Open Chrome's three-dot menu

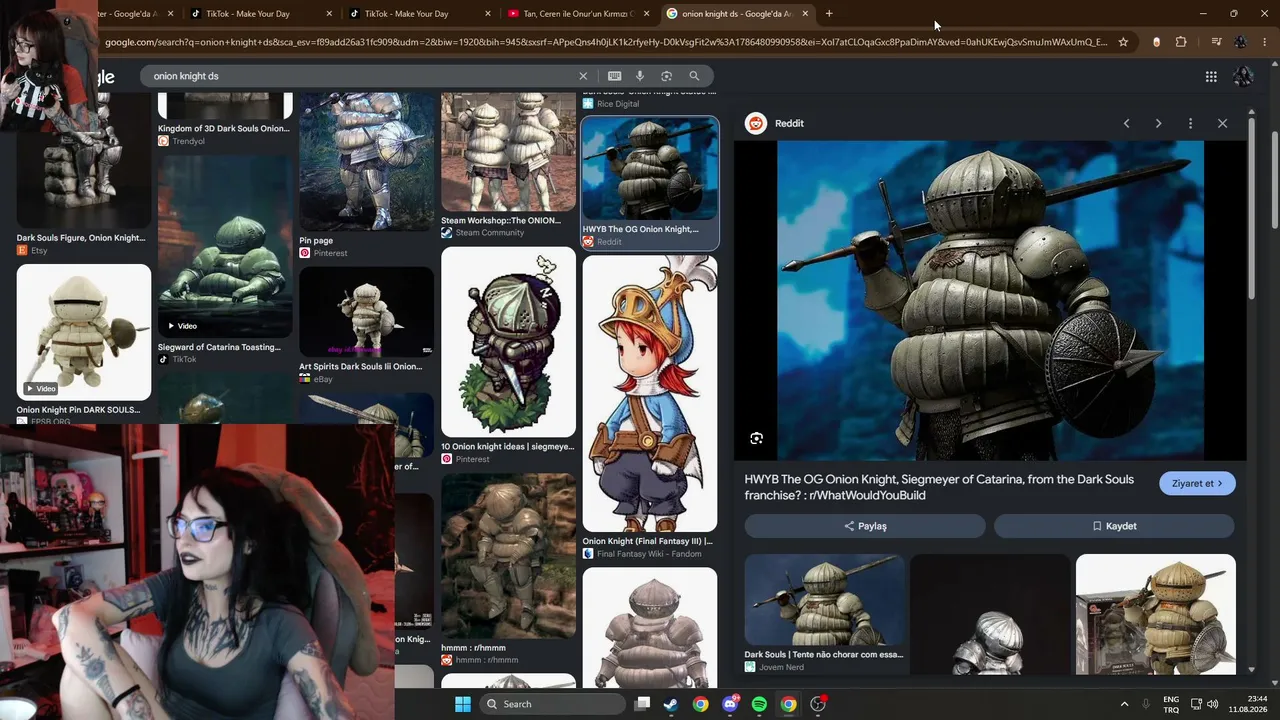pos(1265,42)
